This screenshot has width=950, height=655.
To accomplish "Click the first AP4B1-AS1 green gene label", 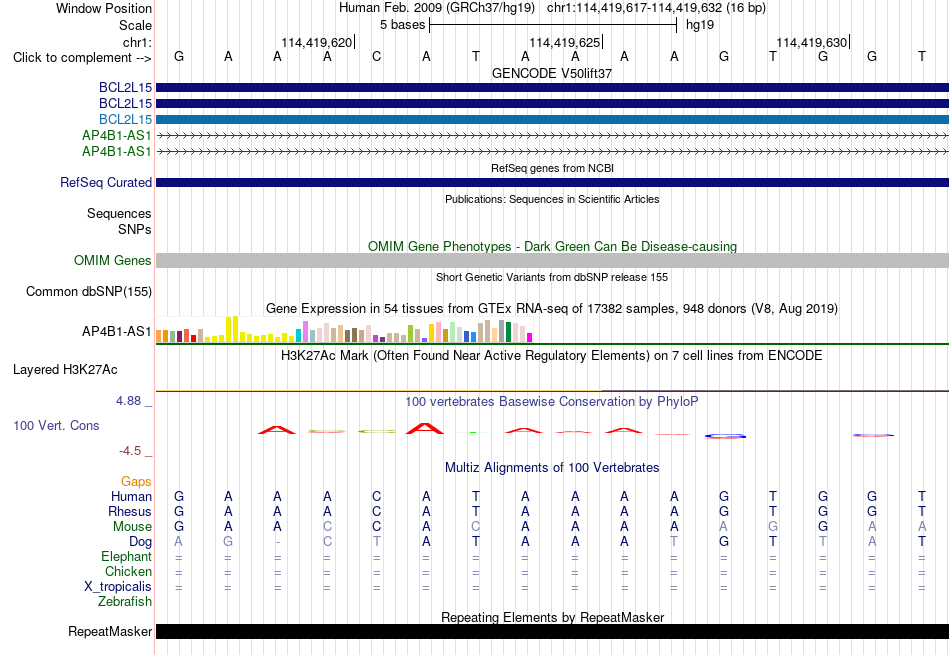I will [x=117, y=135].
